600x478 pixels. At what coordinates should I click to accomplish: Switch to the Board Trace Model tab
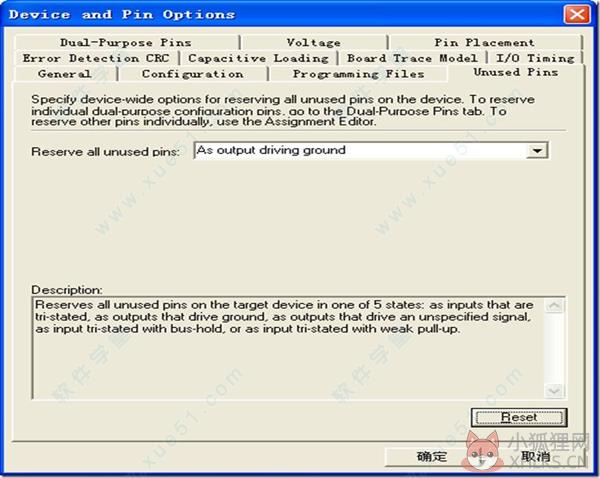(x=412, y=58)
